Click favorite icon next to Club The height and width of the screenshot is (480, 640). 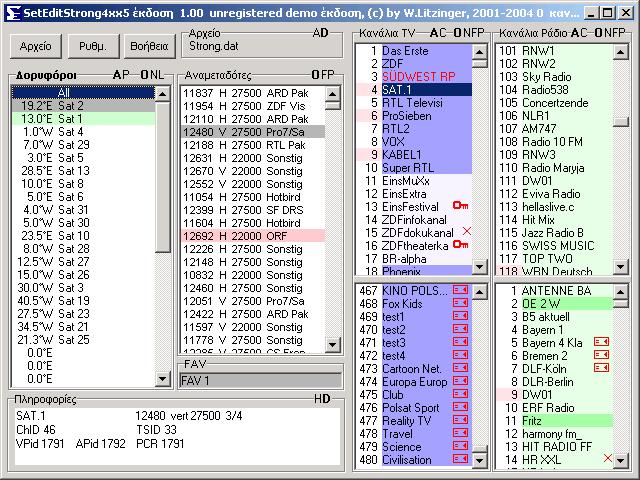[460, 394]
